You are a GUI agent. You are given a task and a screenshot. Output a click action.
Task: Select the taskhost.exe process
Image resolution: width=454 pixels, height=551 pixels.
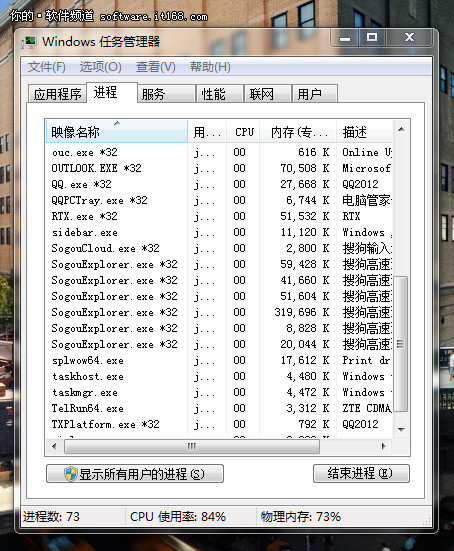(x=219, y=376)
